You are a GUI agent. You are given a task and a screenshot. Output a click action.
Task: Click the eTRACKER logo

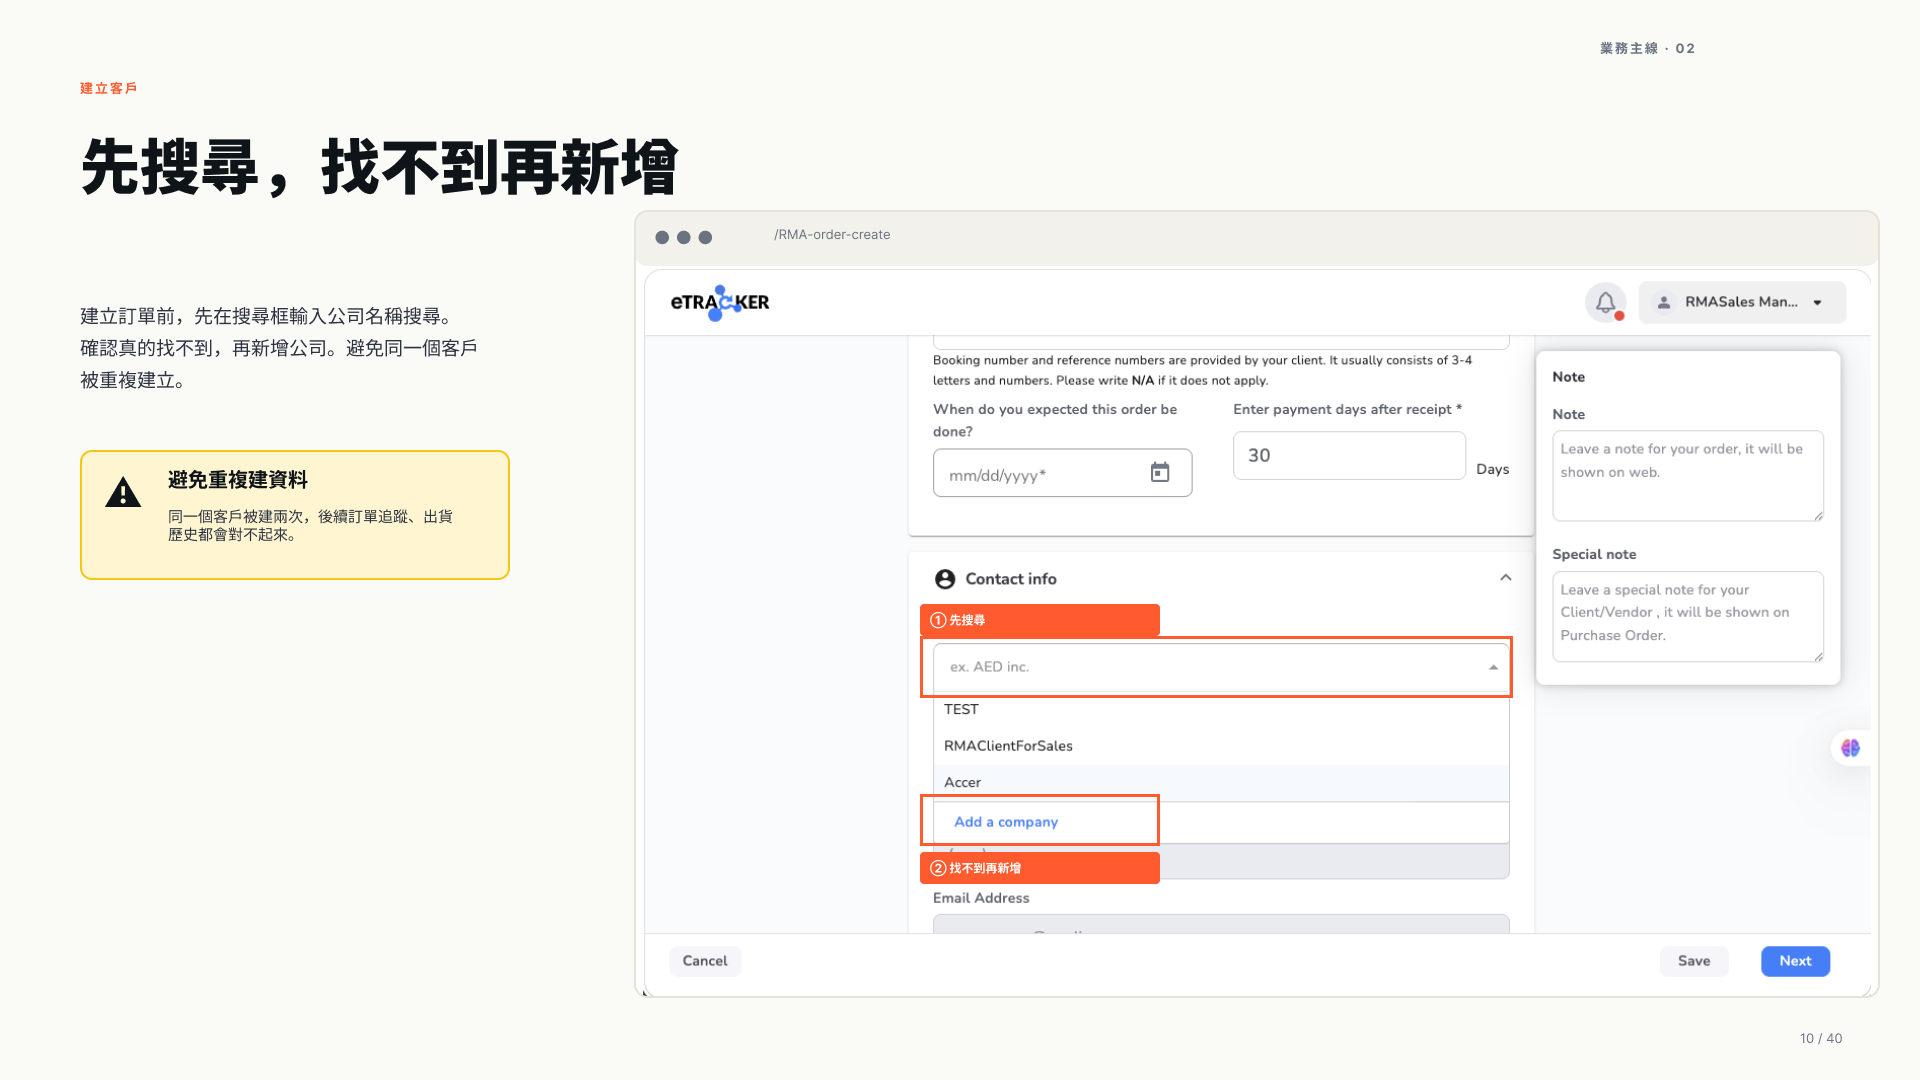(x=720, y=302)
